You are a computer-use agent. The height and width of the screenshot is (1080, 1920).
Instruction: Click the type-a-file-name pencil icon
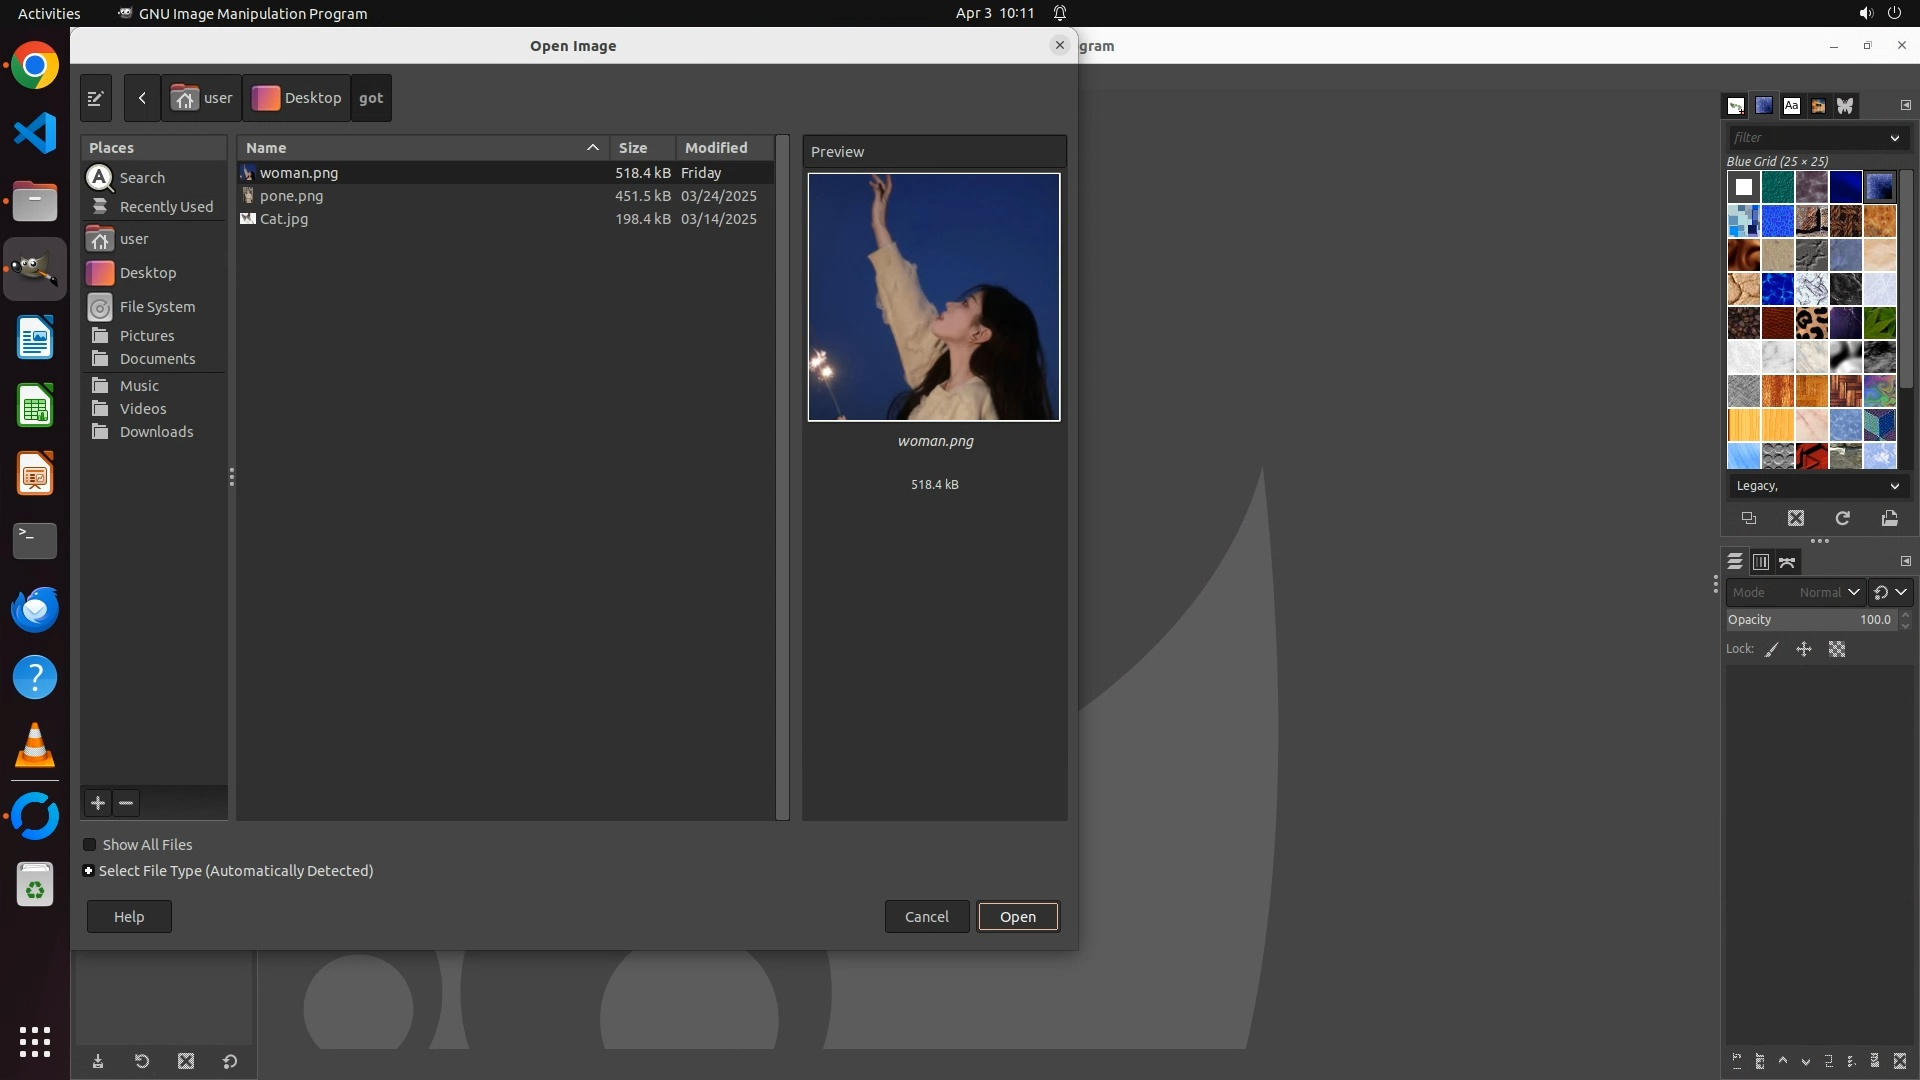click(95, 98)
